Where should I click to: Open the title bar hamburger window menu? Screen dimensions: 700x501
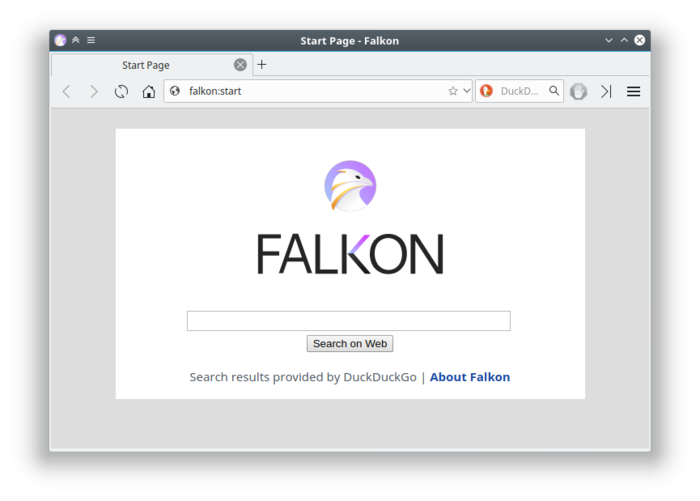91,40
